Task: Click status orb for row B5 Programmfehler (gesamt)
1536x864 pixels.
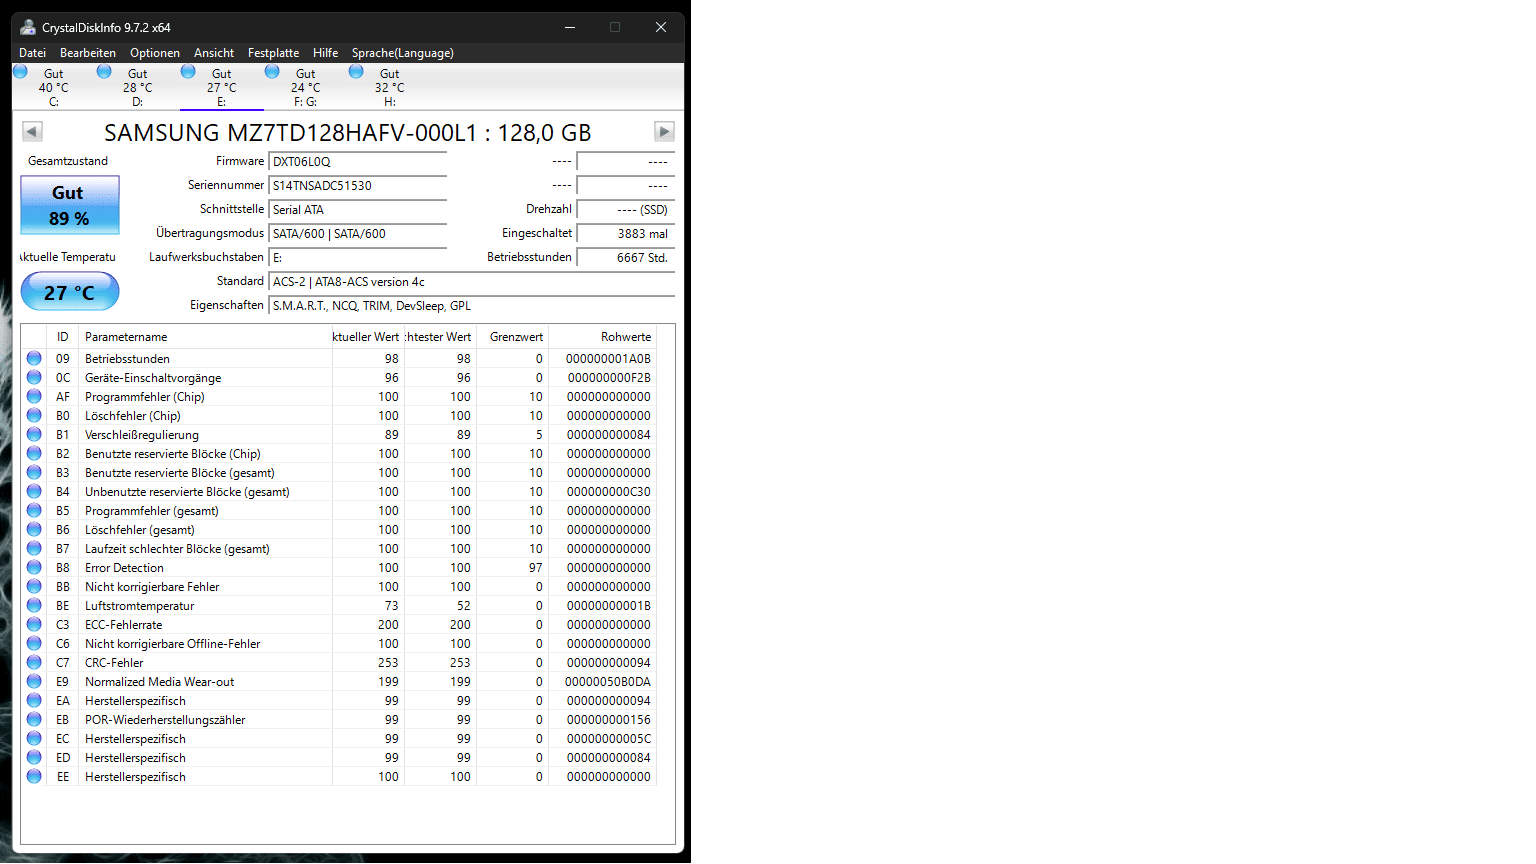Action: [34, 510]
